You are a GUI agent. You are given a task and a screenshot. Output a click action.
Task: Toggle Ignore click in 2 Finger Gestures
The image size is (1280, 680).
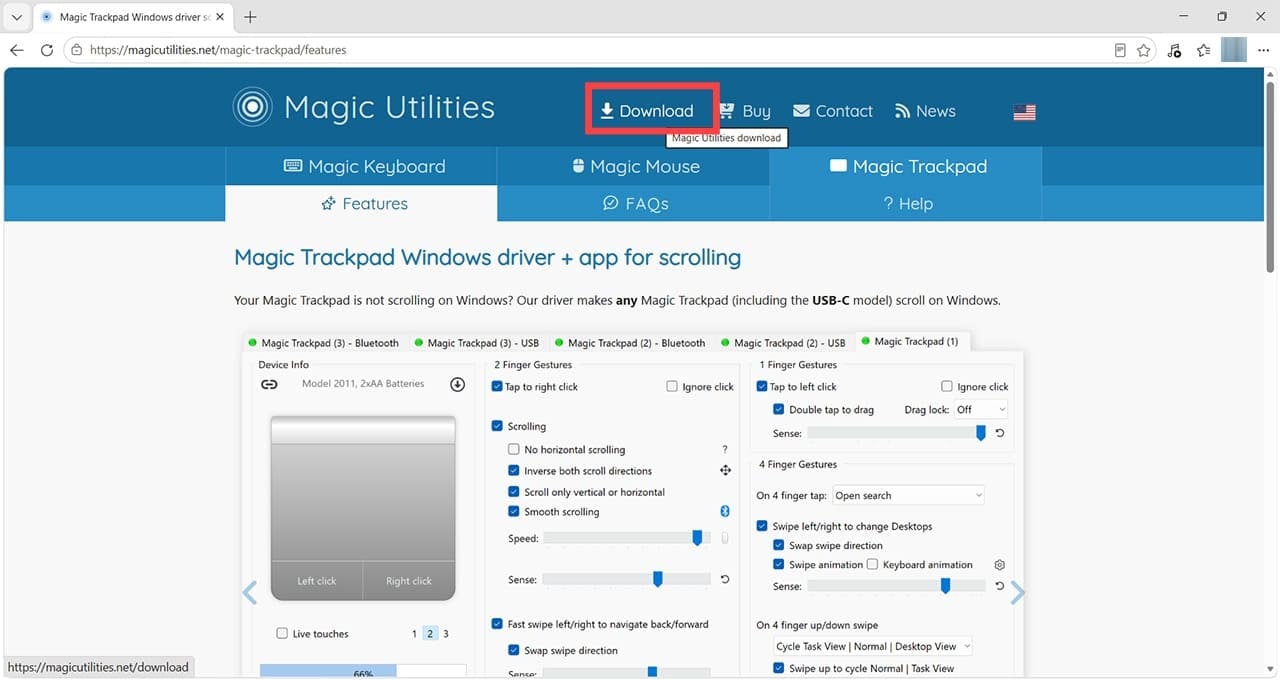pos(672,387)
